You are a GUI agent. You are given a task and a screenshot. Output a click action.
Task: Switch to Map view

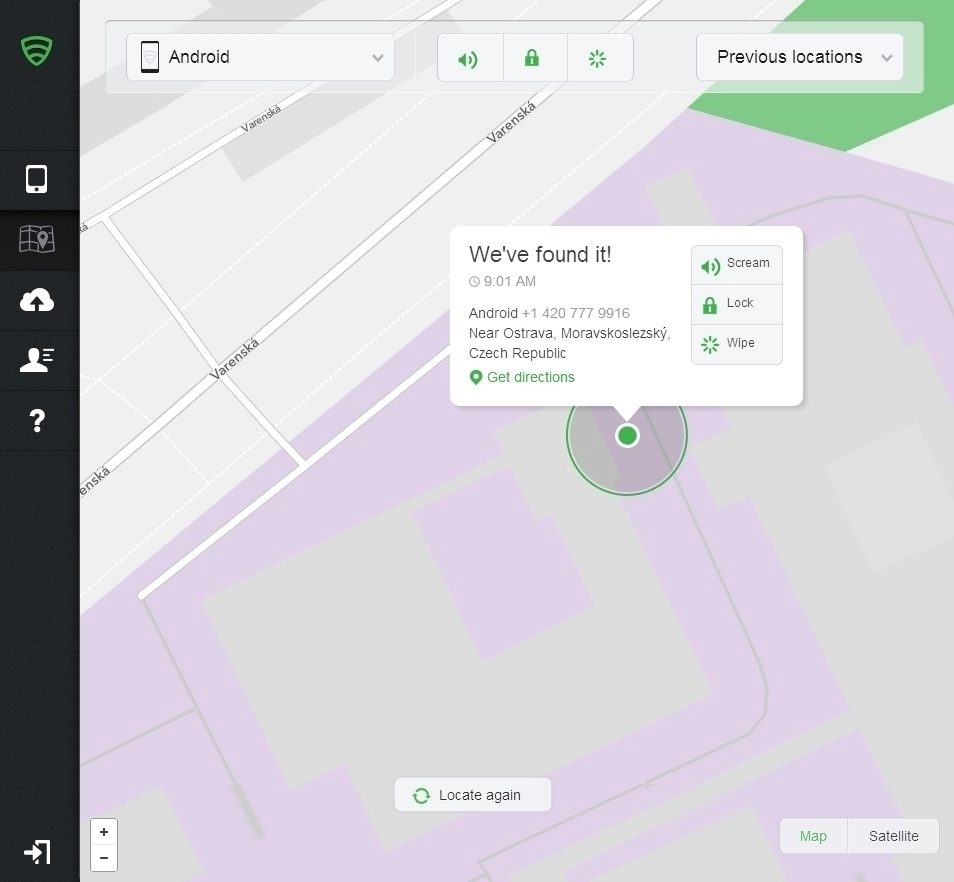point(813,836)
